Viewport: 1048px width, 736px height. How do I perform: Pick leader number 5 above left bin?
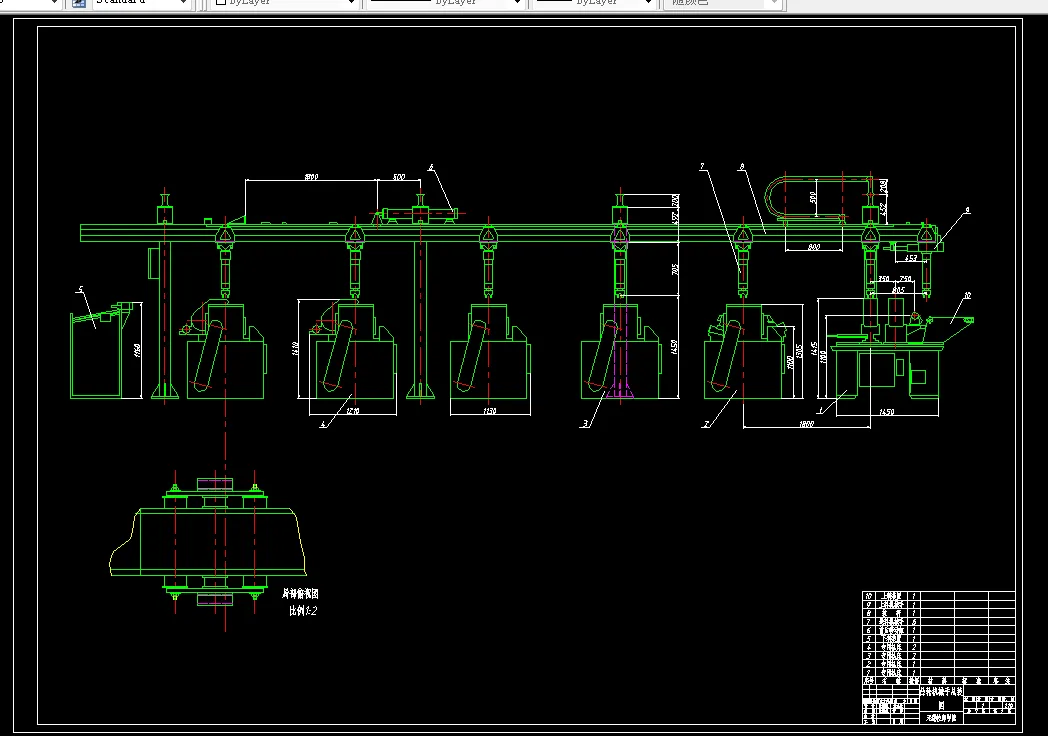coord(81,289)
